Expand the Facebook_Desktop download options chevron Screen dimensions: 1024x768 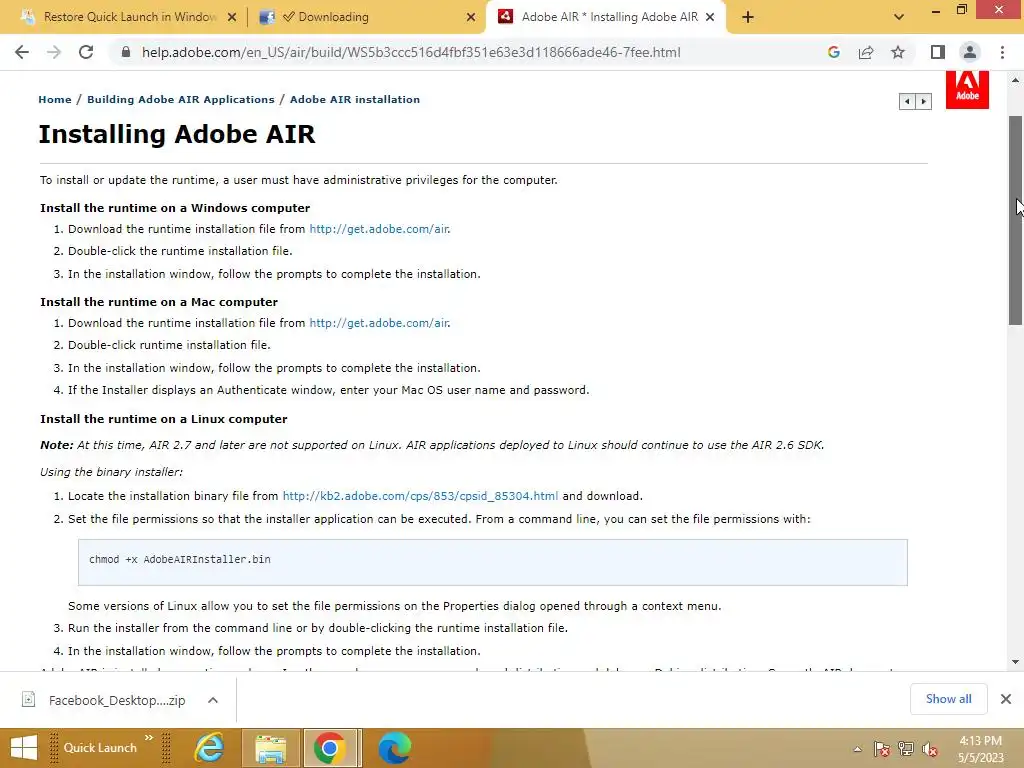(x=212, y=700)
